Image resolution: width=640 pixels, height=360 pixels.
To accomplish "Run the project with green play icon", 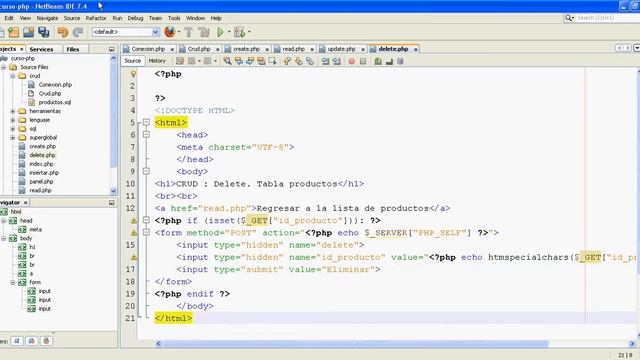I will tap(220, 32).
